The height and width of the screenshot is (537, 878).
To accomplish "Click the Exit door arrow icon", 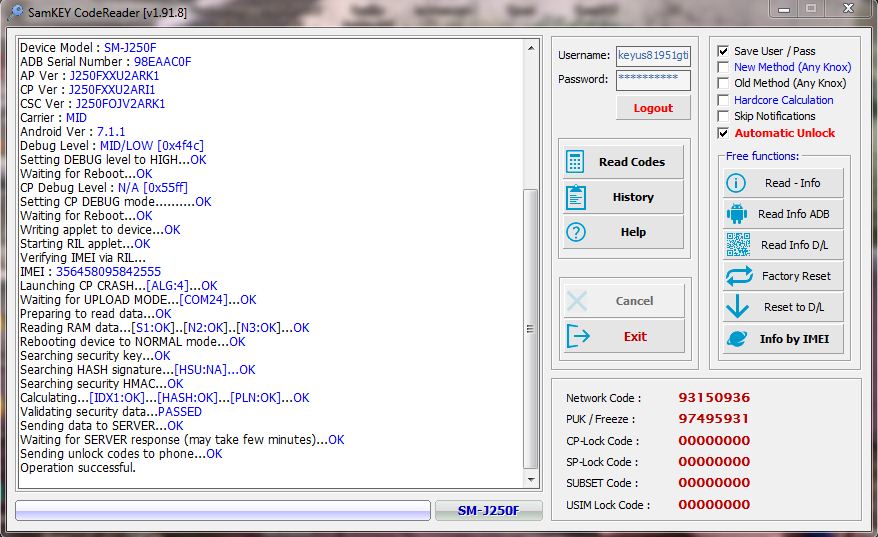I will pos(578,337).
